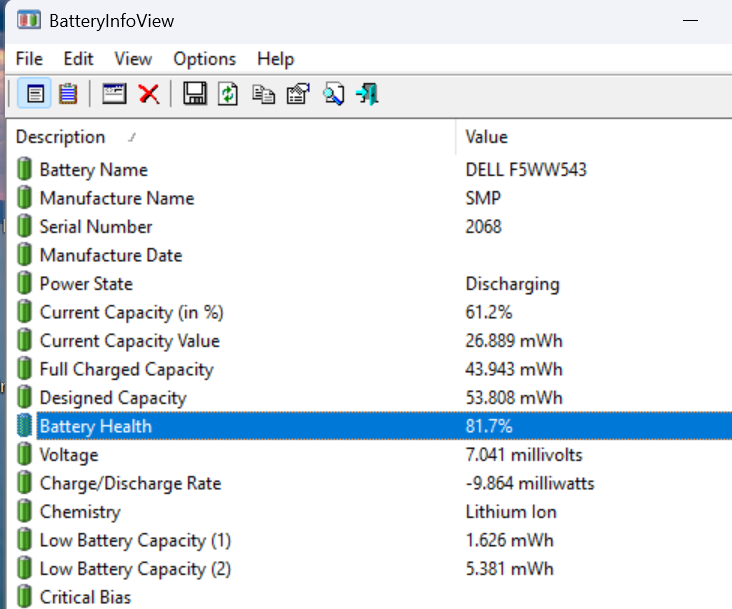This screenshot has height=609, width=732.
Task: Click the 53.808 mWh designed capacity value
Action: (x=514, y=398)
